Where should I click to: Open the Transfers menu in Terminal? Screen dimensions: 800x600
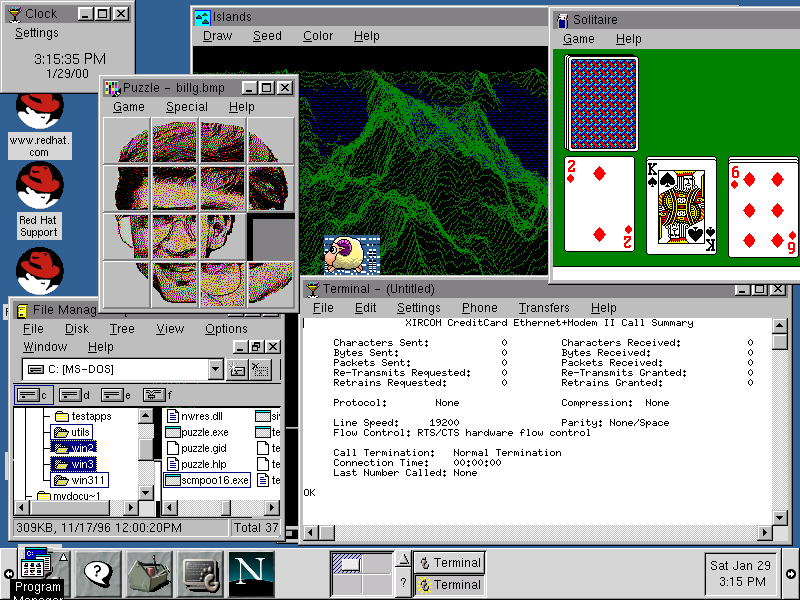click(x=544, y=308)
